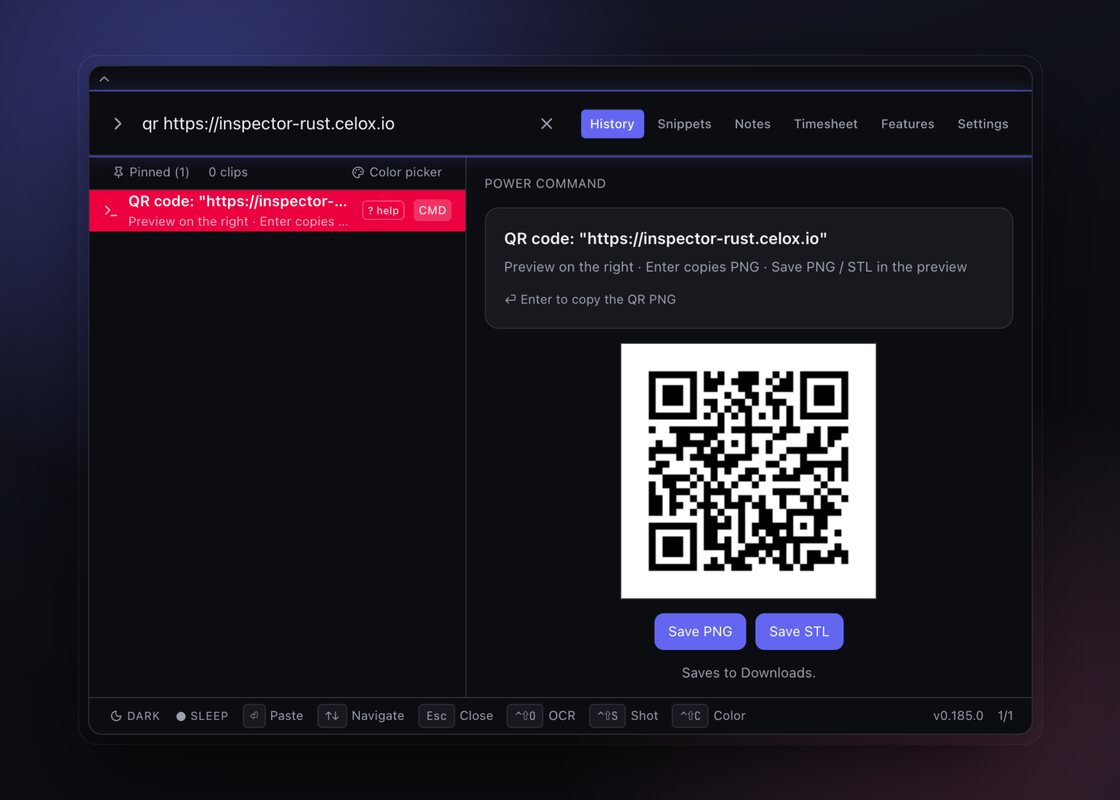This screenshot has width=1120, height=800.
Task: Click the Enter key icon for Paste
Action: point(254,716)
